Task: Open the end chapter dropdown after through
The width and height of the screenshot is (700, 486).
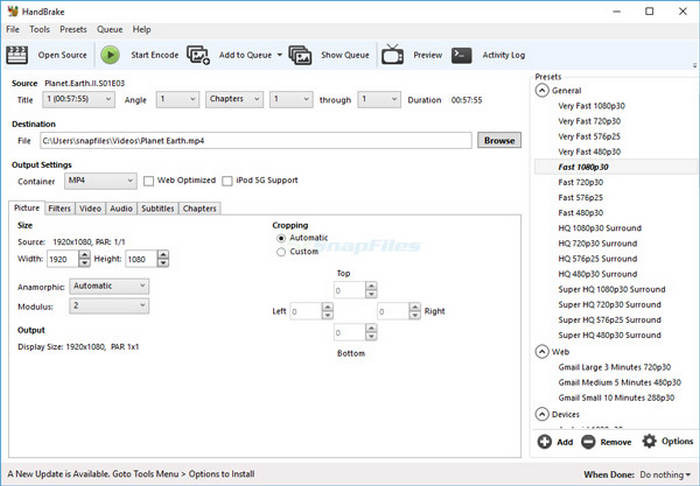Action: [379, 100]
